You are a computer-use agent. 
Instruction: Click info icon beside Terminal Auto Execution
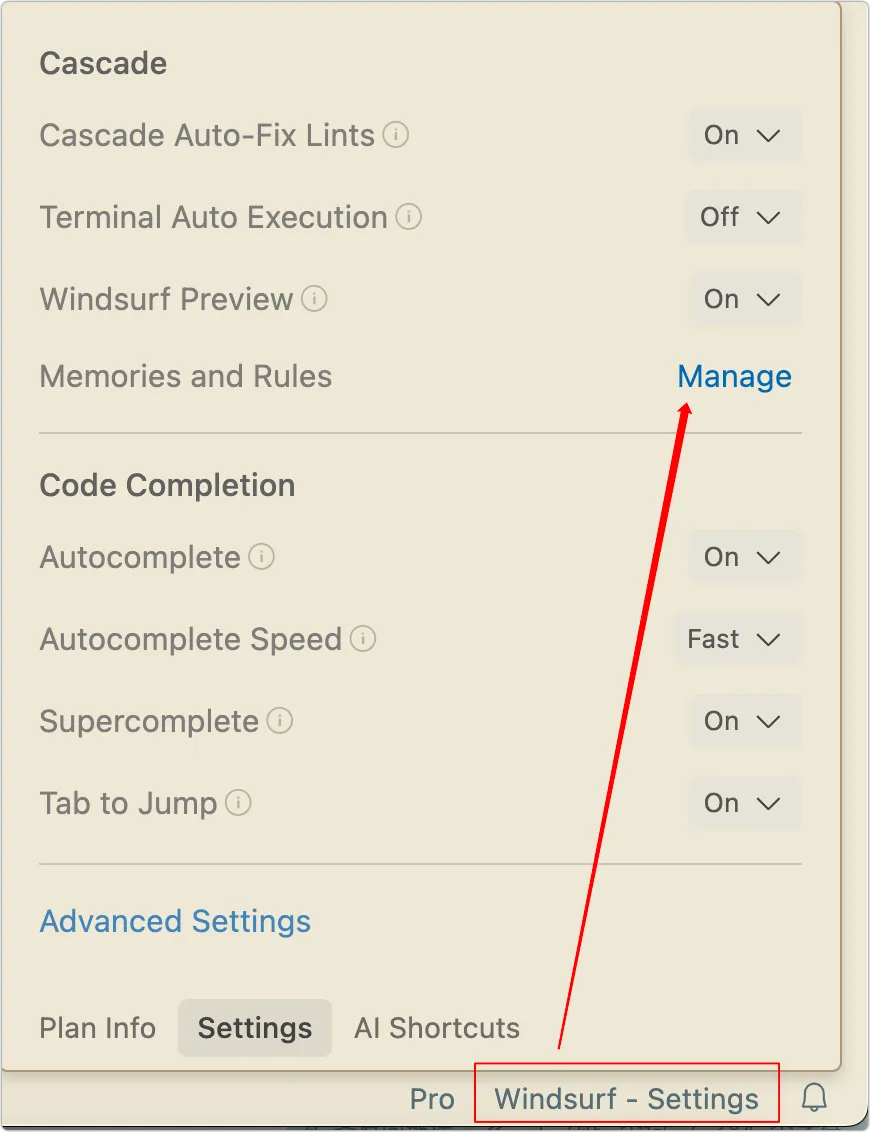pyautogui.click(x=409, y=216)
